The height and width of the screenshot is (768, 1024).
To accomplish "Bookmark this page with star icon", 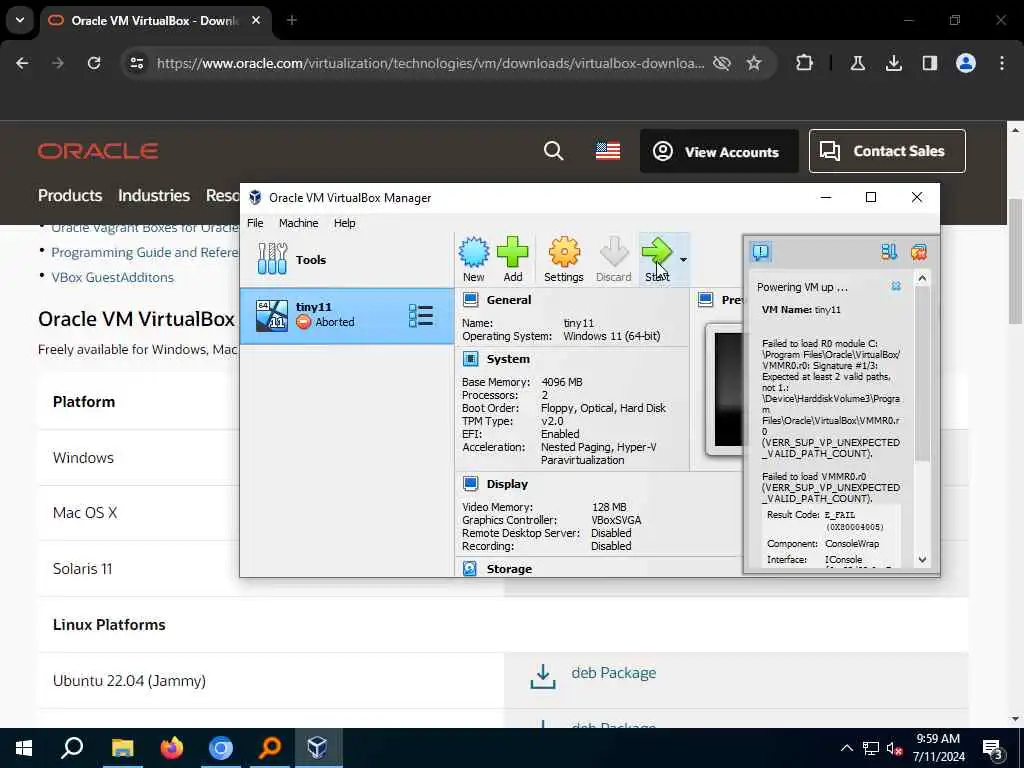I will pyautogui.click(x=754, y=63).
